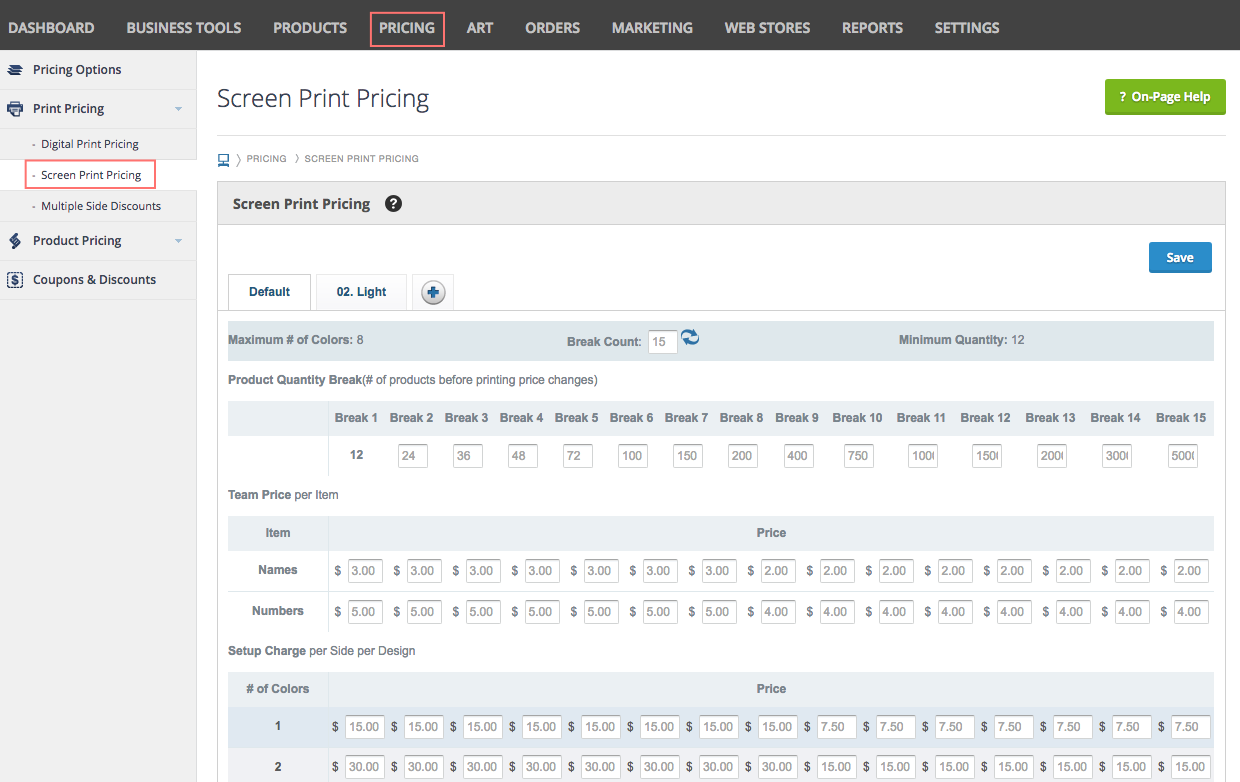Click the Print Pricing printer icon
Viewport: 1240px width, 782px height.
[14, 108]
